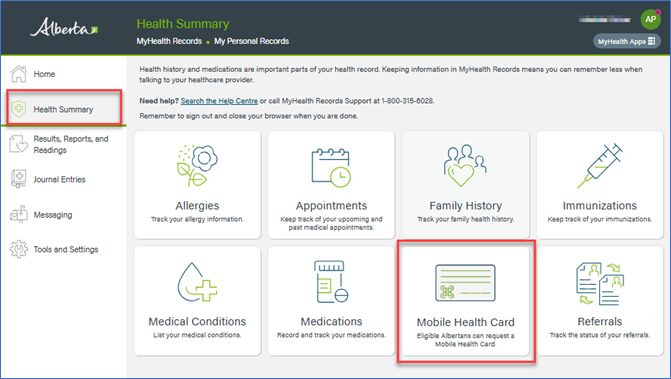The image size is (671, 379).
Task: Open the Immunizations syringe icon
Action: tap(600, 166)
